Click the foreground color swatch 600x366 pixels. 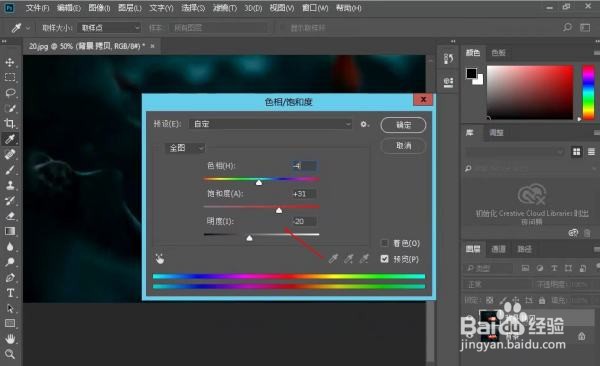(471, 73)
